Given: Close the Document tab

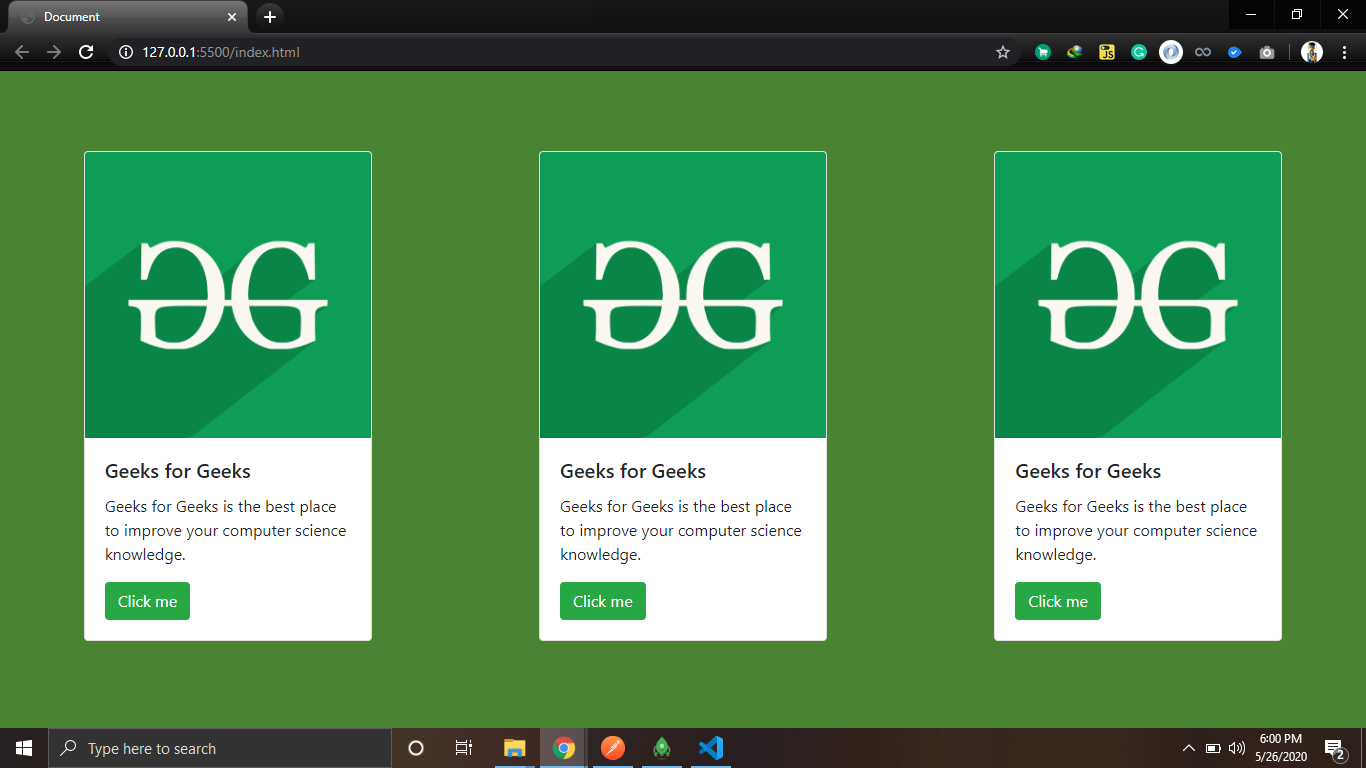Looking at the screenshot, I should tap(232, 17).
